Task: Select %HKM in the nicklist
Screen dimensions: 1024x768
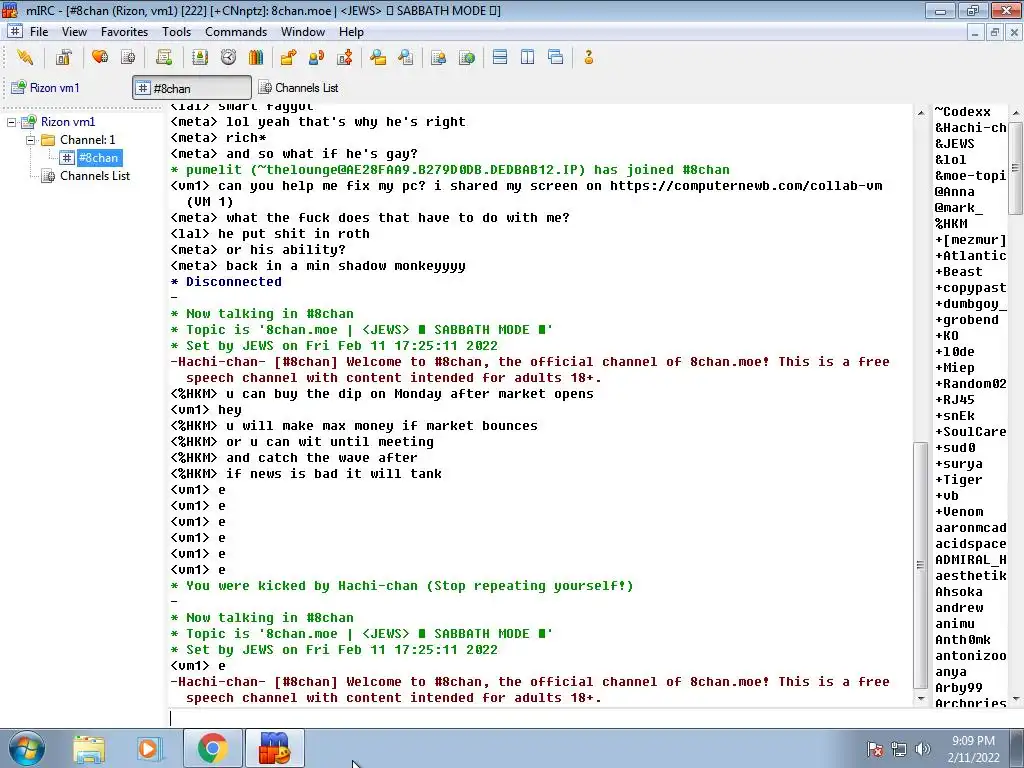Action: (x=951, y=224)
